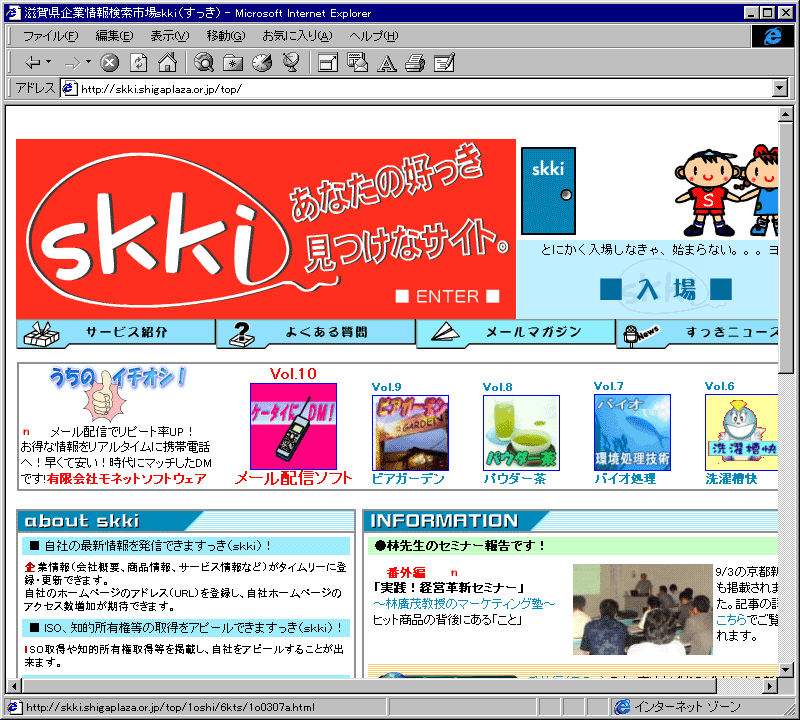This screenshot has width=800, height=720.
Task: Click the Internet Explorer logo icon
Action: [772, 36]
